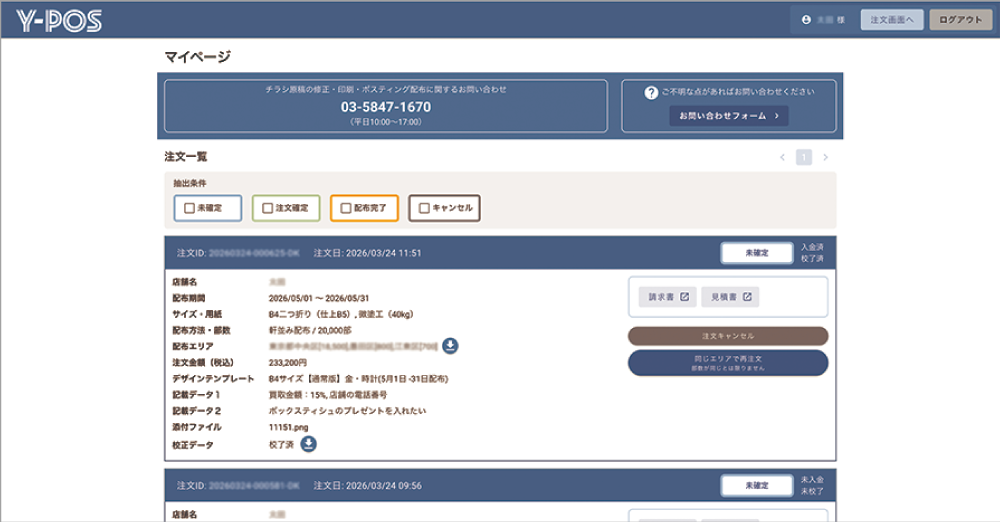Click 未確定 status on 09:56 order

tap(756, 486)
